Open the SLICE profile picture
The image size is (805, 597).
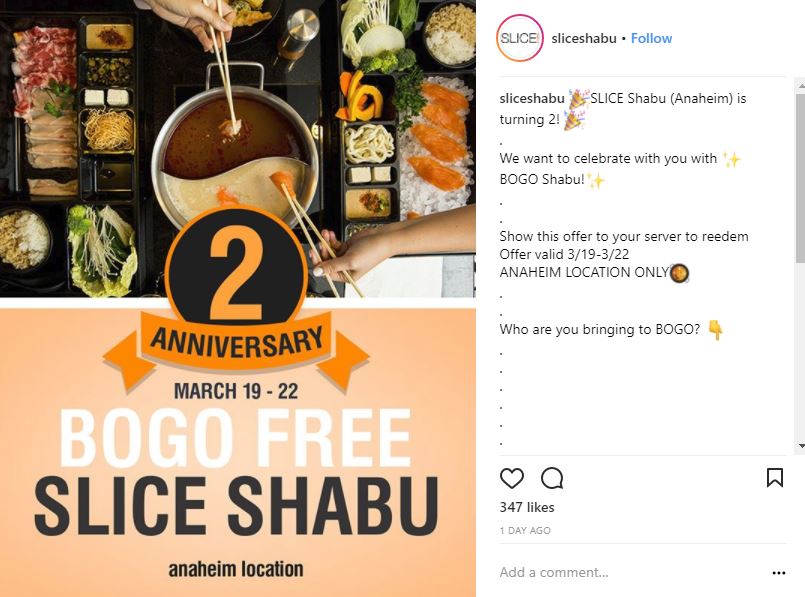pos(520,38)
